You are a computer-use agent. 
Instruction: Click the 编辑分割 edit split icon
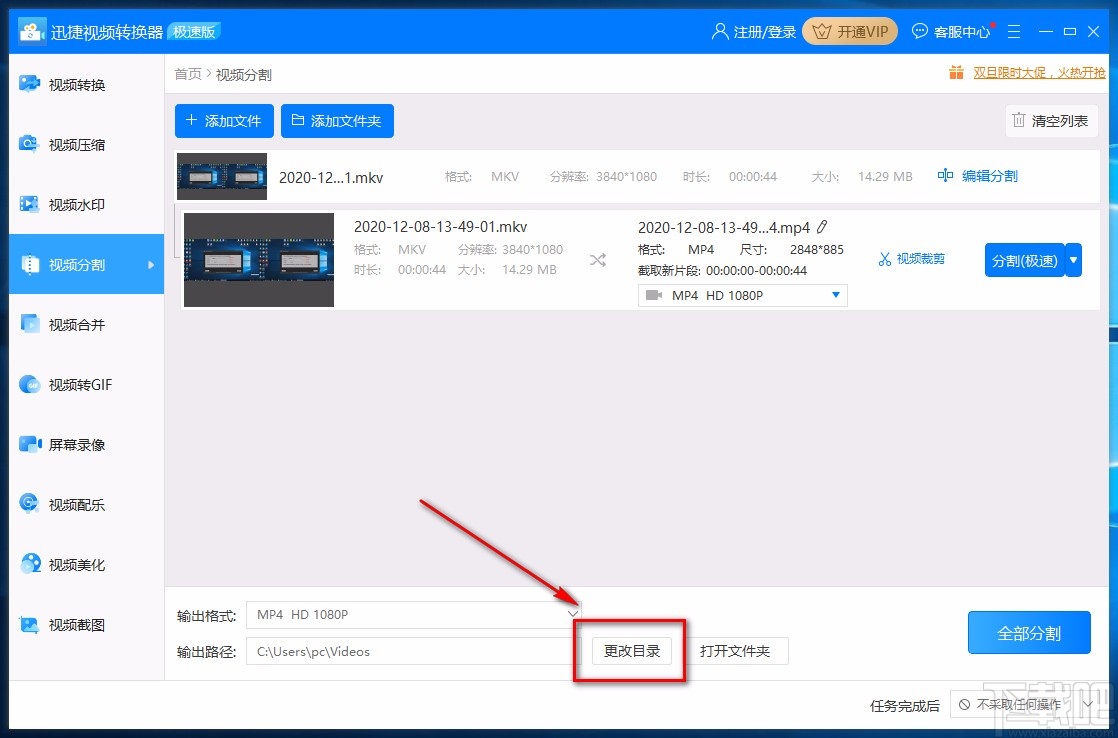click(977, 175)
